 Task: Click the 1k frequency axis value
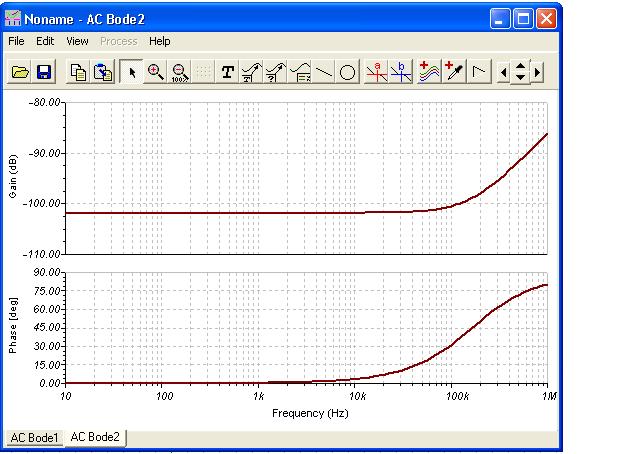tap(258, 396)
